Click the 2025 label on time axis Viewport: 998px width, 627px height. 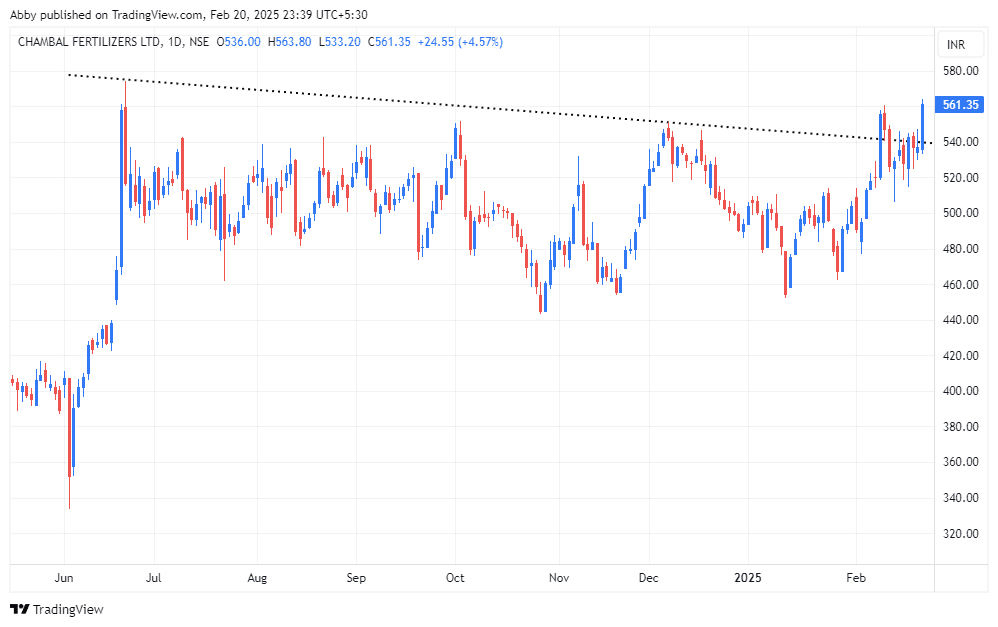[x=748, y=578]
